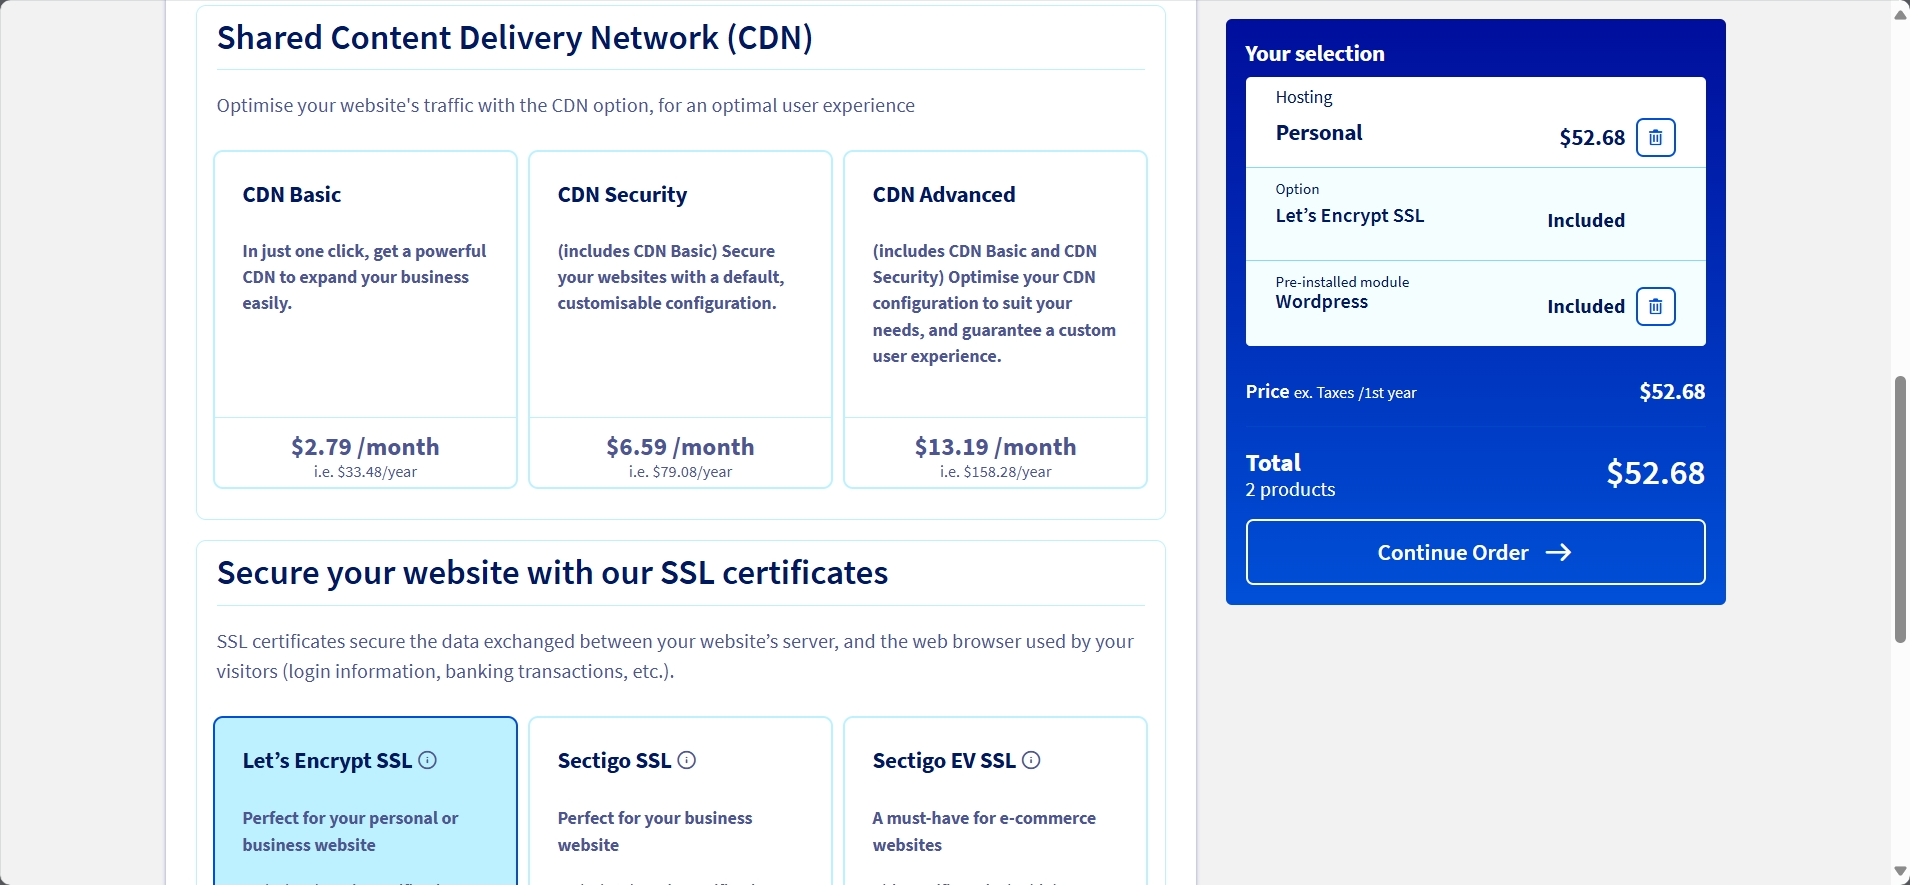Choose the CDN Security plan card
The width and height of the screenshot is (1910, 885).
coord(680,300)
